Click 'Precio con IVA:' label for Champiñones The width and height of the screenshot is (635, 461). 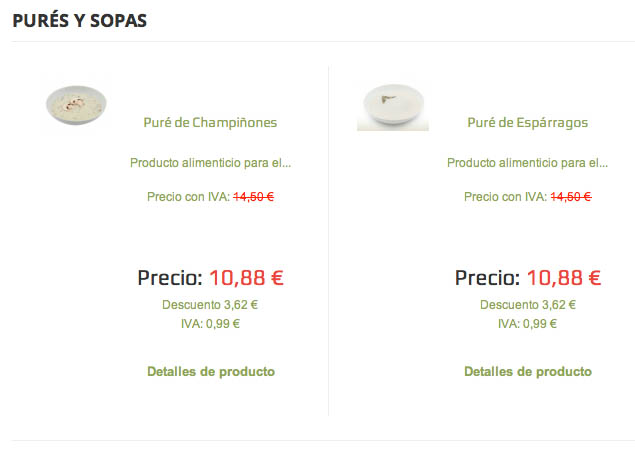(x=188, y=197)
